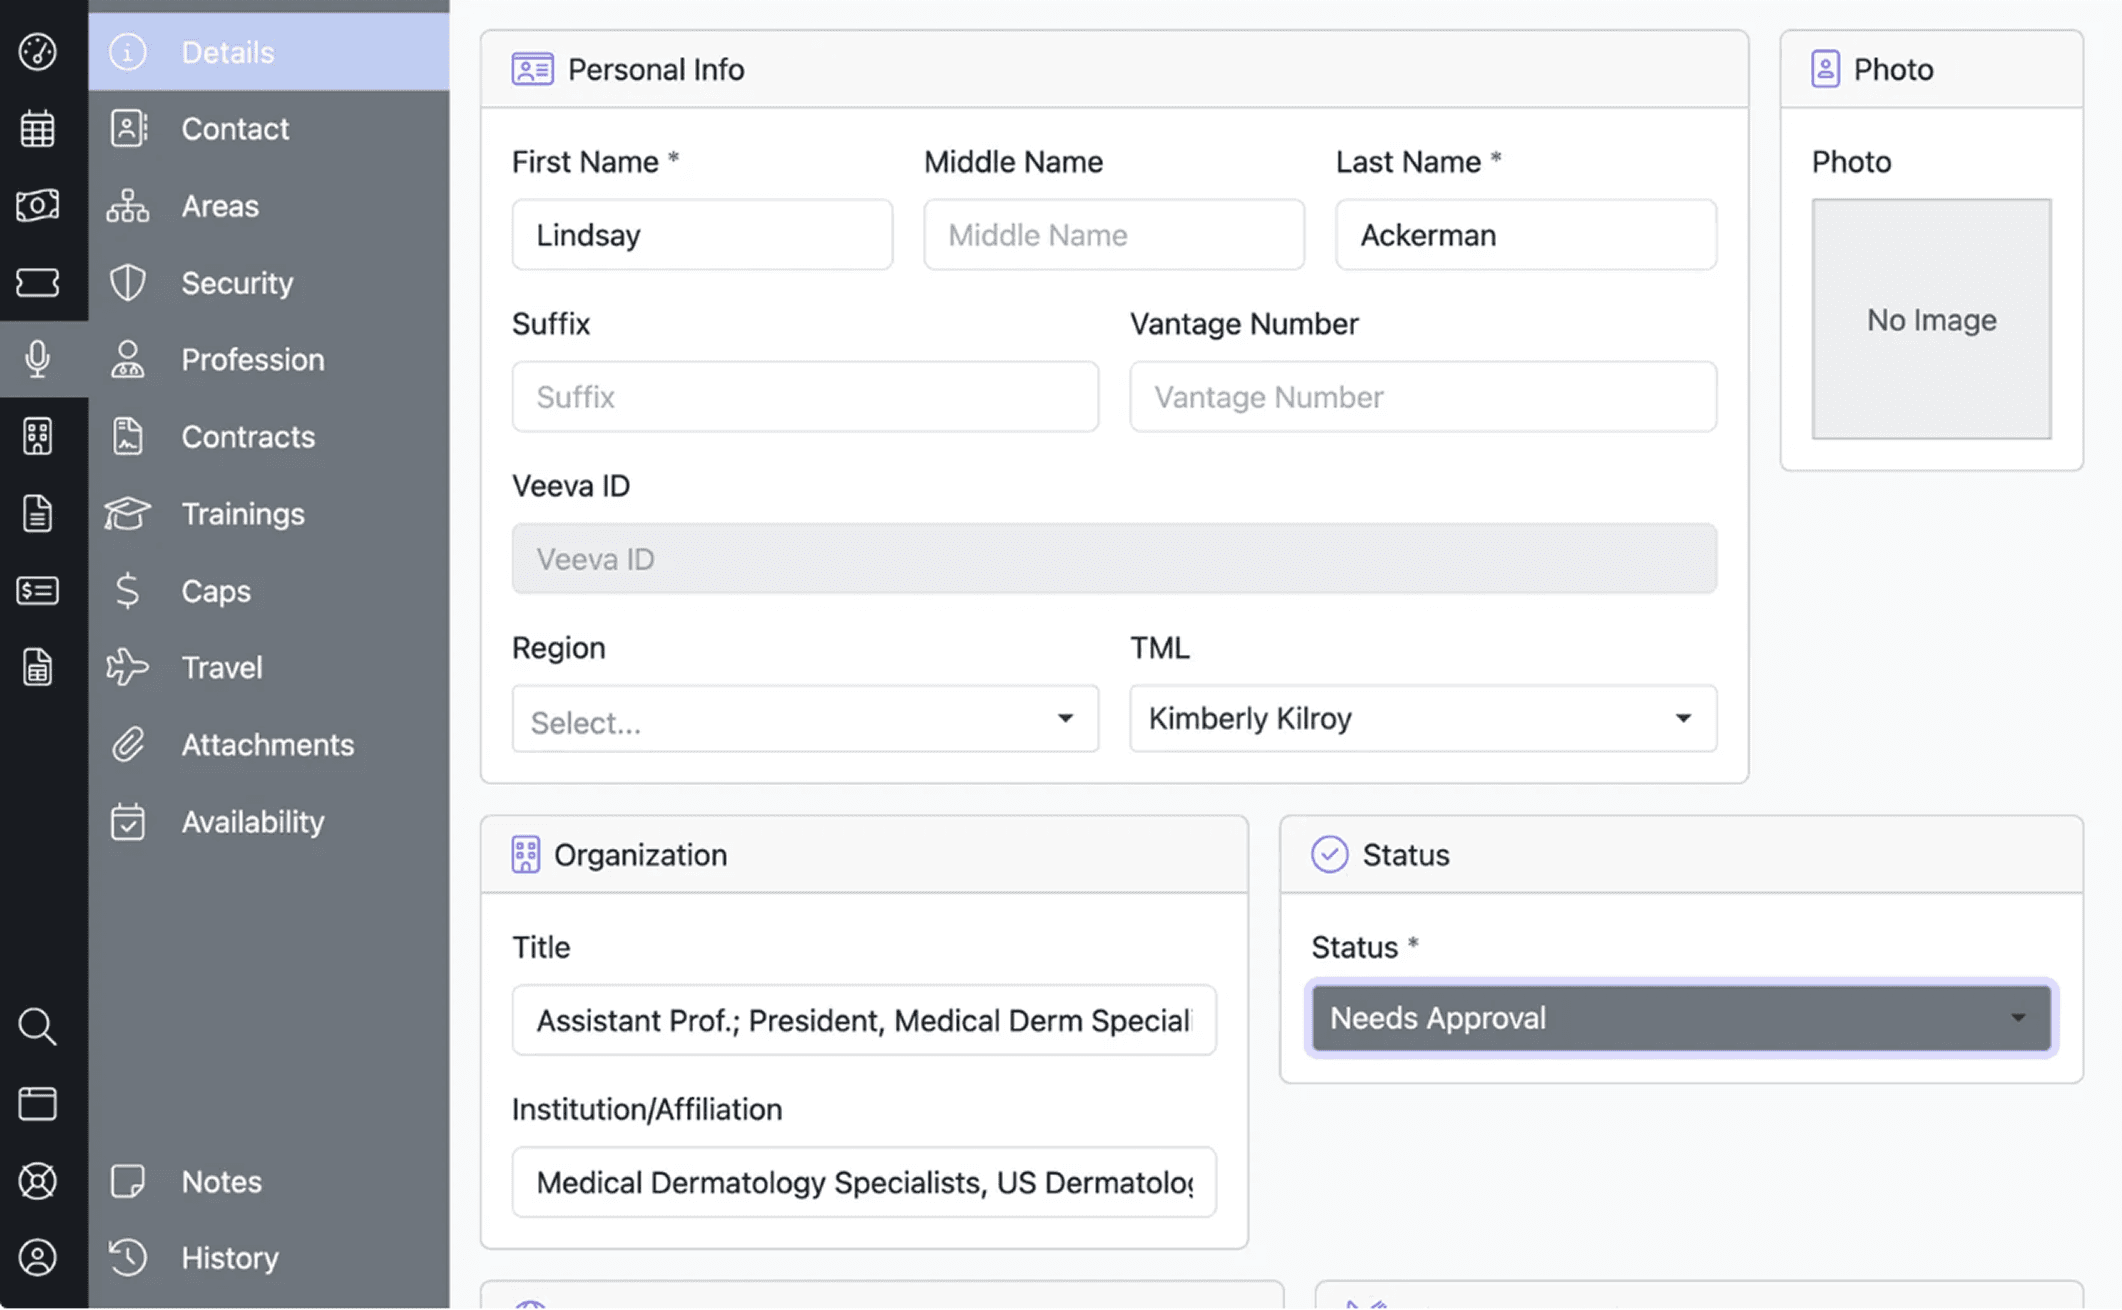Viewport: 2122px width, 1310px height.
Task: Go to the Contact section
Action: pos(235,129)
